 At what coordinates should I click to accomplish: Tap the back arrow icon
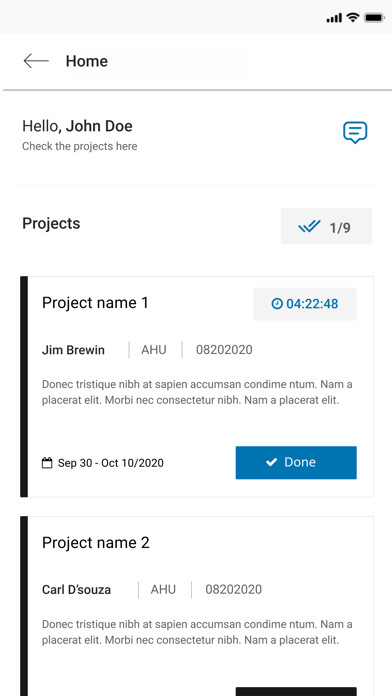pyautogui.click(x=36, y=61)
